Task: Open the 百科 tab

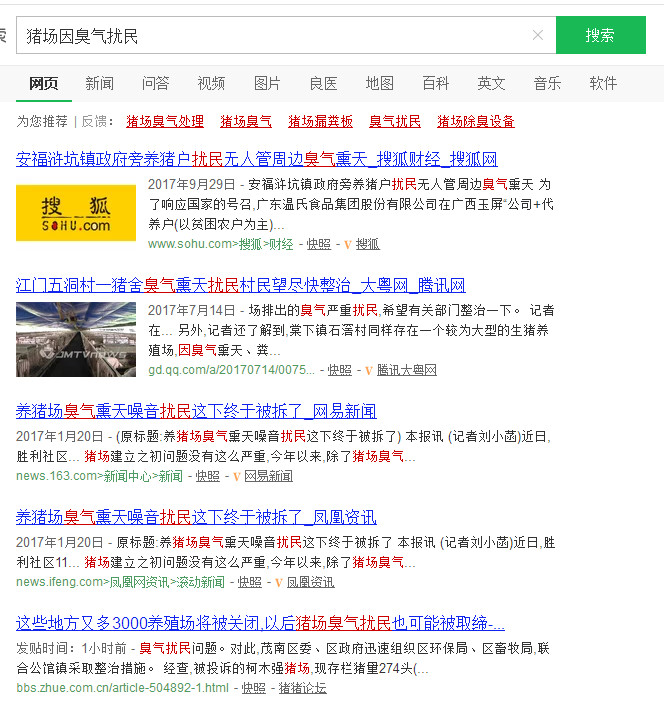Action: tap(435, 83)
